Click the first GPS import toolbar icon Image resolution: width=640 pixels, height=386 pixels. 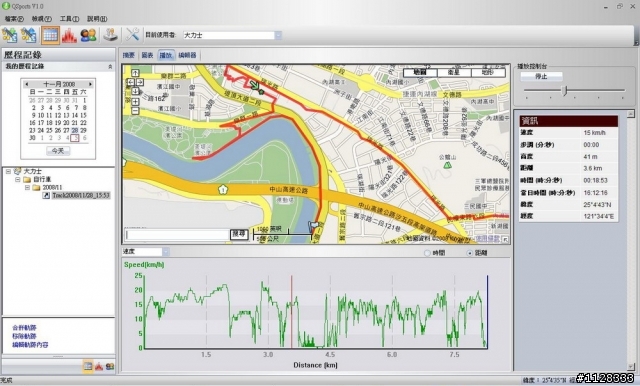pyautogui.click(x=9, y=35)
